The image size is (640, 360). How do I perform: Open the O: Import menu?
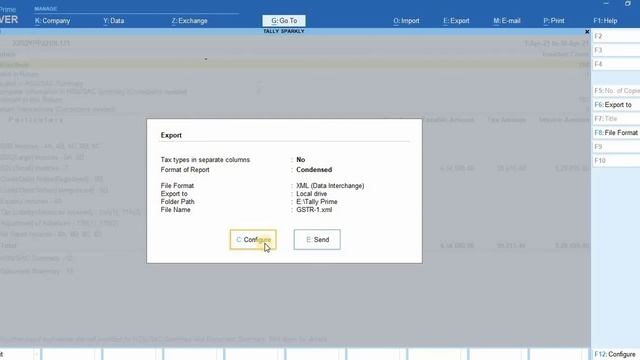[x=406, y=21]
